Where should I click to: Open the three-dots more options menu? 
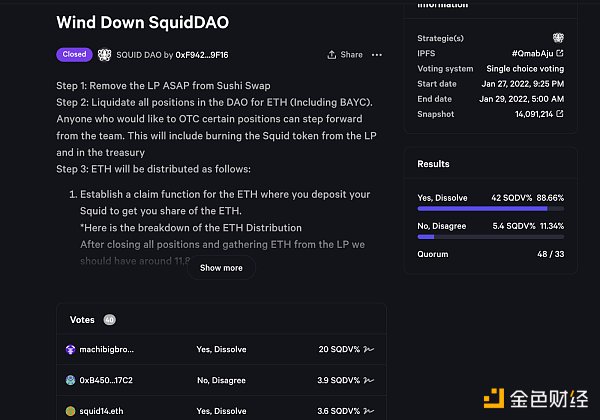coord(376,54)
